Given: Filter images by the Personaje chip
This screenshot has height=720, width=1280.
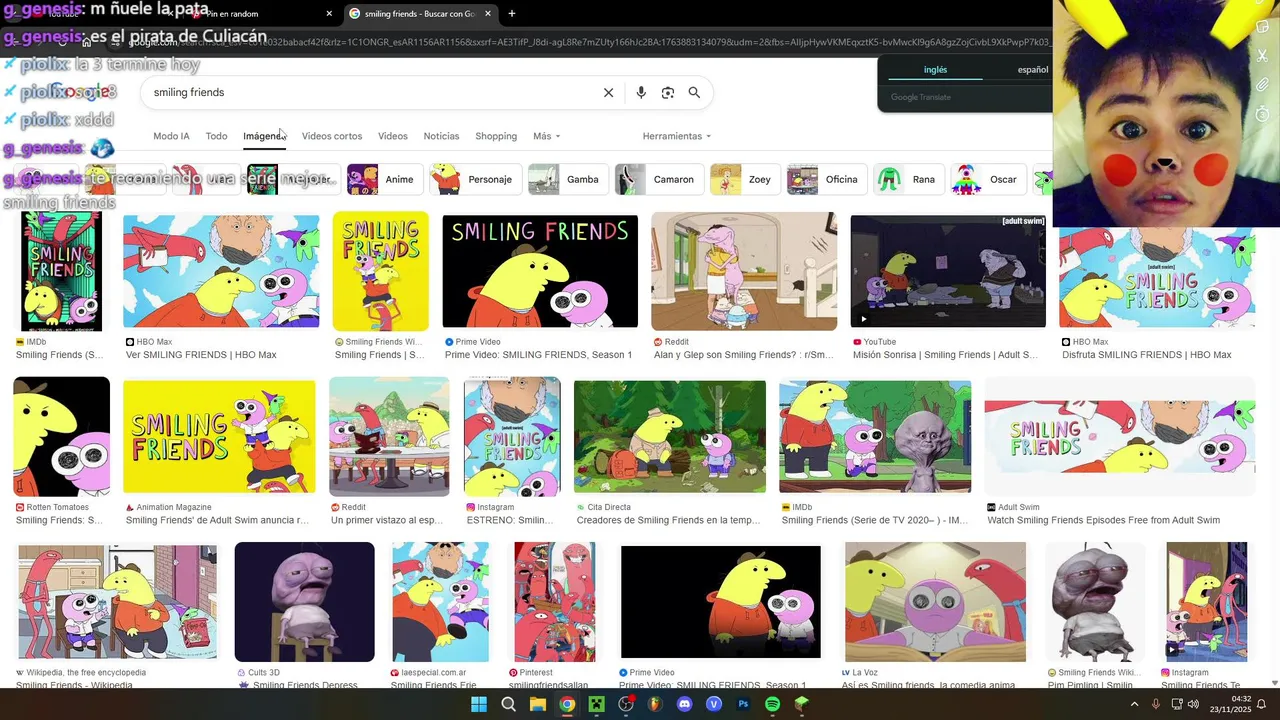Looking at the screenshot, I should coord(476,180).
